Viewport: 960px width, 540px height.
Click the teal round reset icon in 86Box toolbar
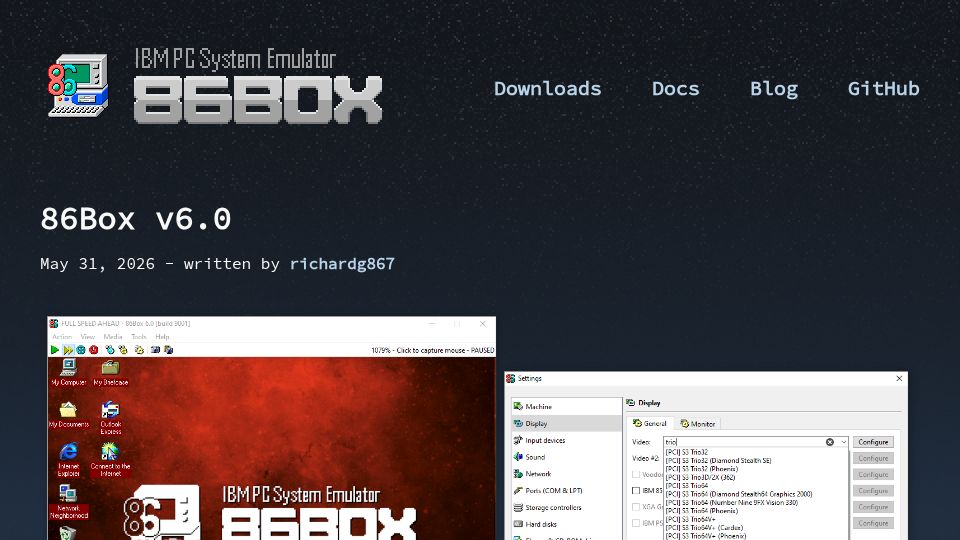(81, 350)
